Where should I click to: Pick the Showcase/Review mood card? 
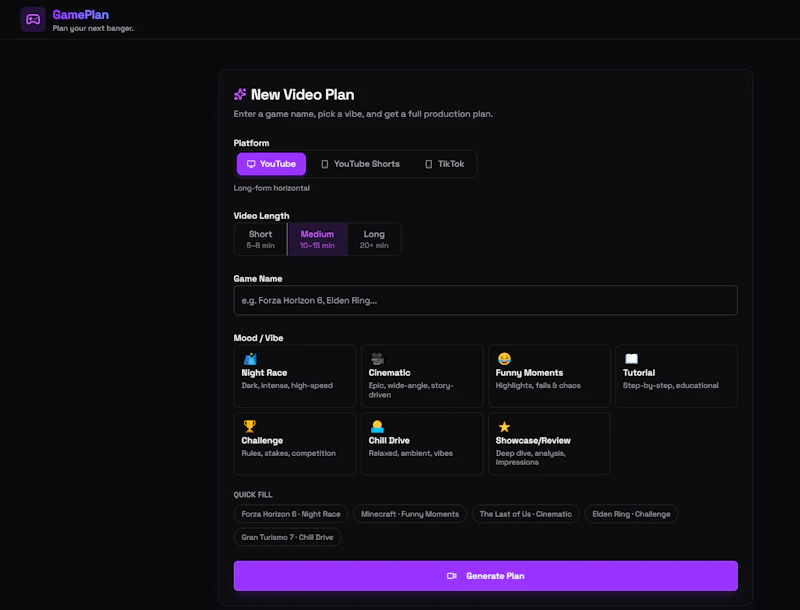(x=549, y=444)
